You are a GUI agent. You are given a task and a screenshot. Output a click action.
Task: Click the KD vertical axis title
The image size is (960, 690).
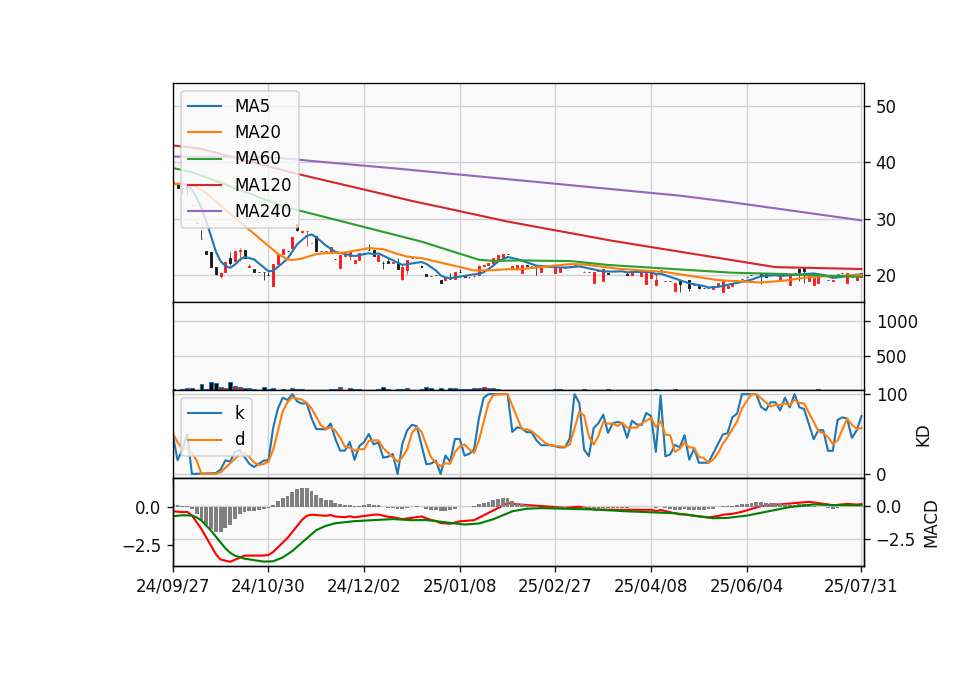coord(923,437)
